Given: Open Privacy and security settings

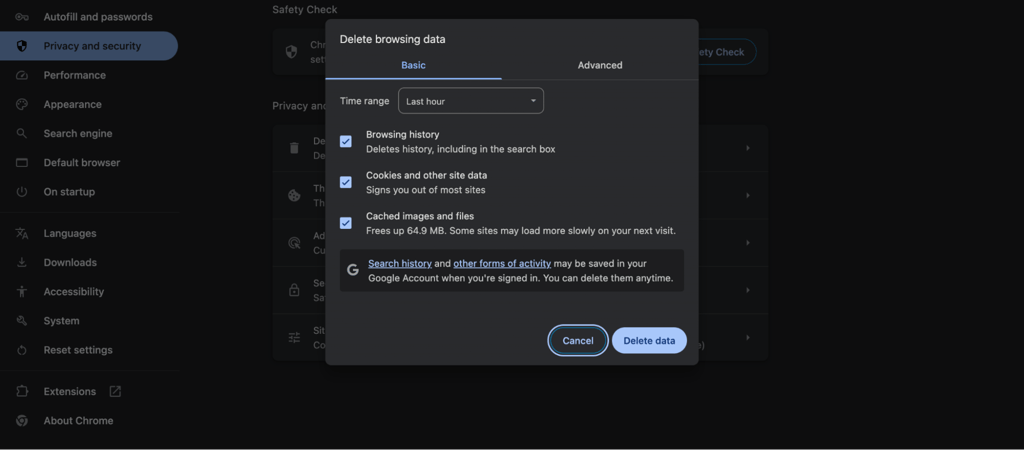Looking at the screenshot, I should pos(89,46).
